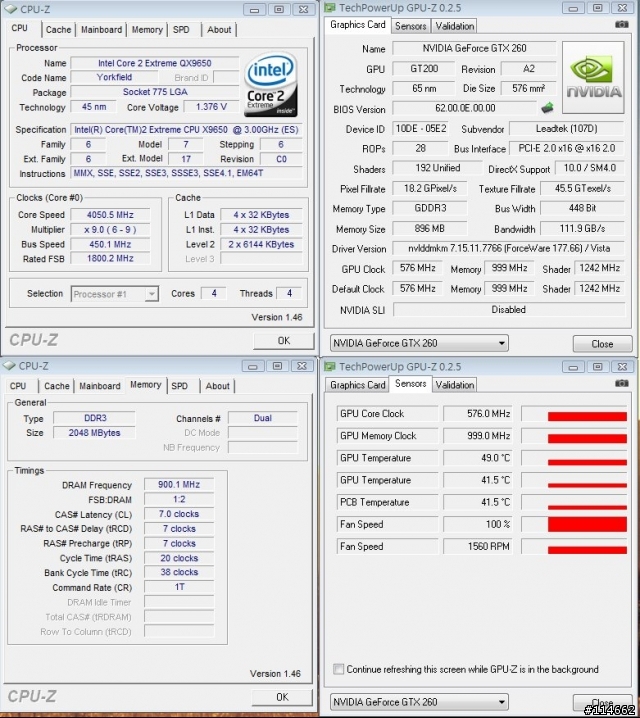Click the Core Speed value 4050.5 MHz
The height and width of the screenshot is (718, 640).
pos(110,215)
